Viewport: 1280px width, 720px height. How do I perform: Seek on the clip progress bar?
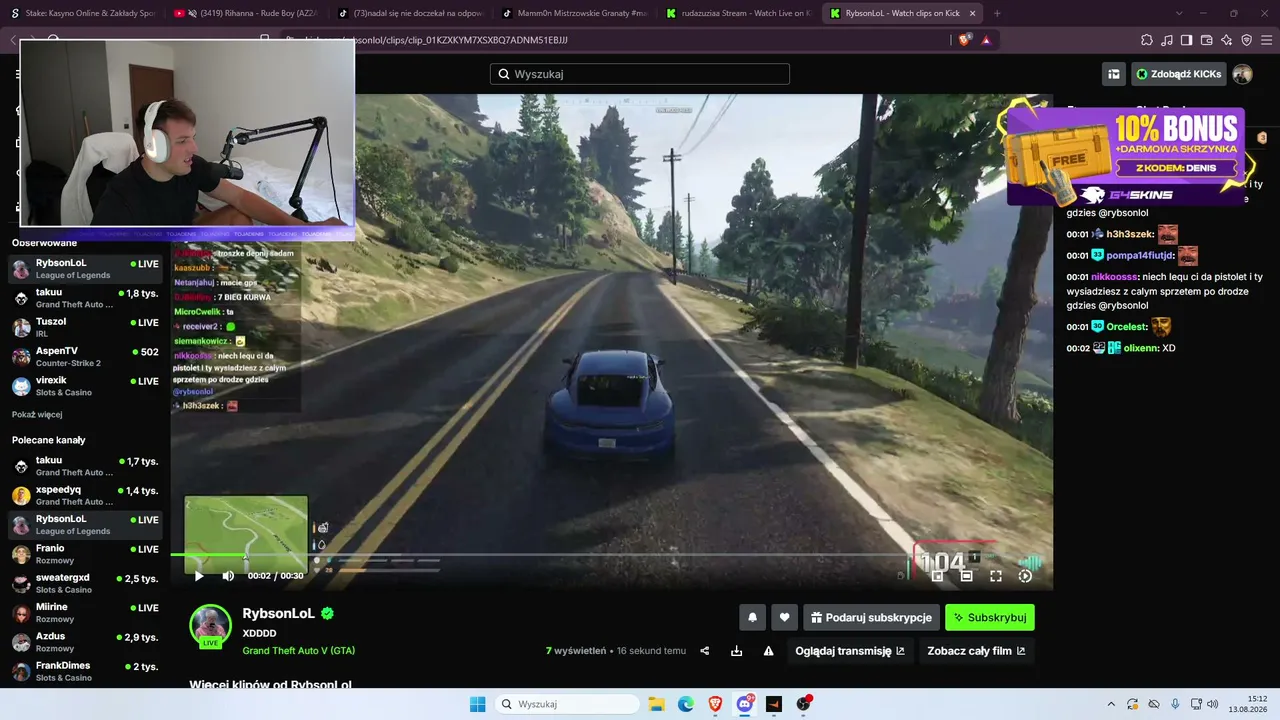611,555
